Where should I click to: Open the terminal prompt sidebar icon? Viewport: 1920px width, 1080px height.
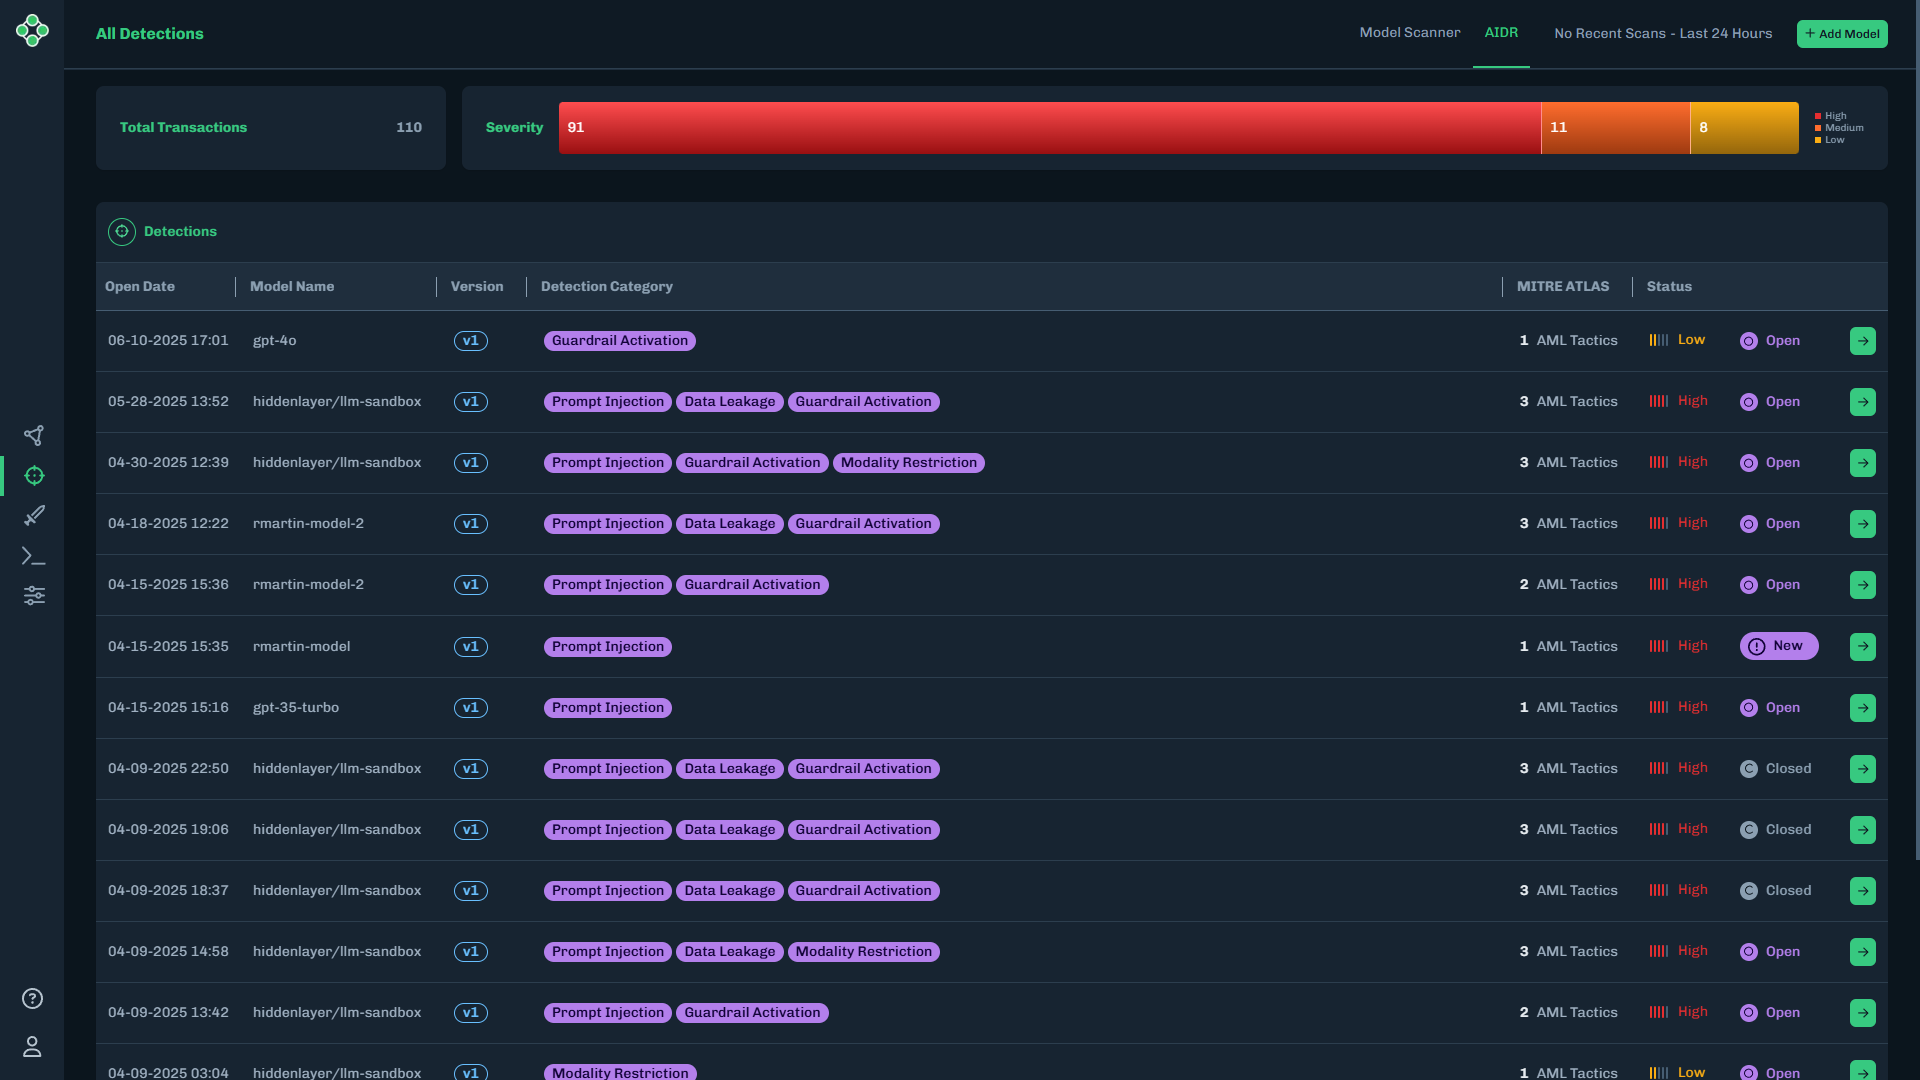[34, 556]
